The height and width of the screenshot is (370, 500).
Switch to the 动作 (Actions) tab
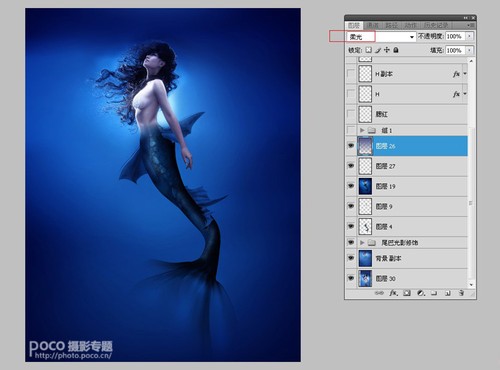(x=411, y=25)
